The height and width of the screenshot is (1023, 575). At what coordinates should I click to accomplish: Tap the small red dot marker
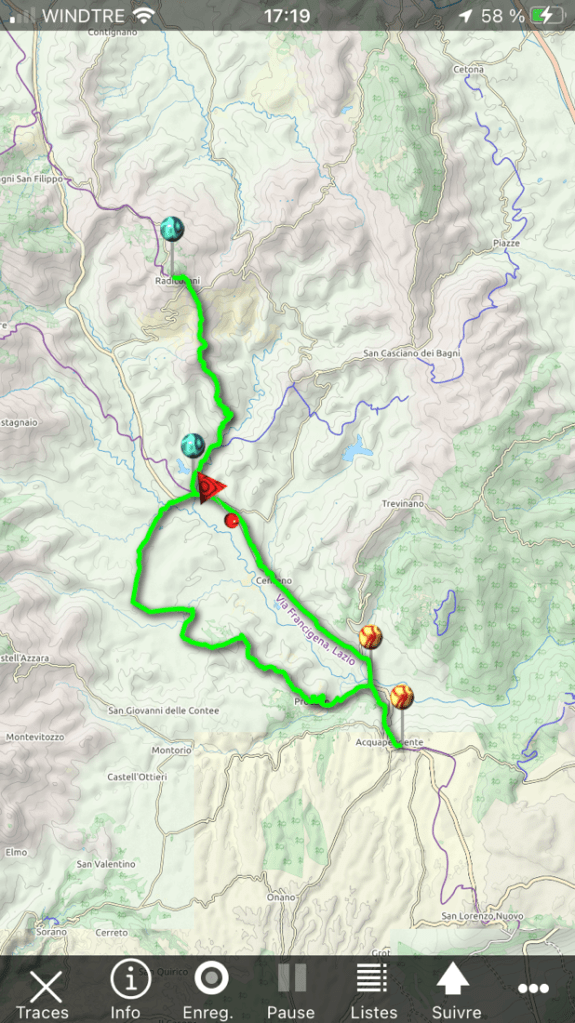coord(231,520)
